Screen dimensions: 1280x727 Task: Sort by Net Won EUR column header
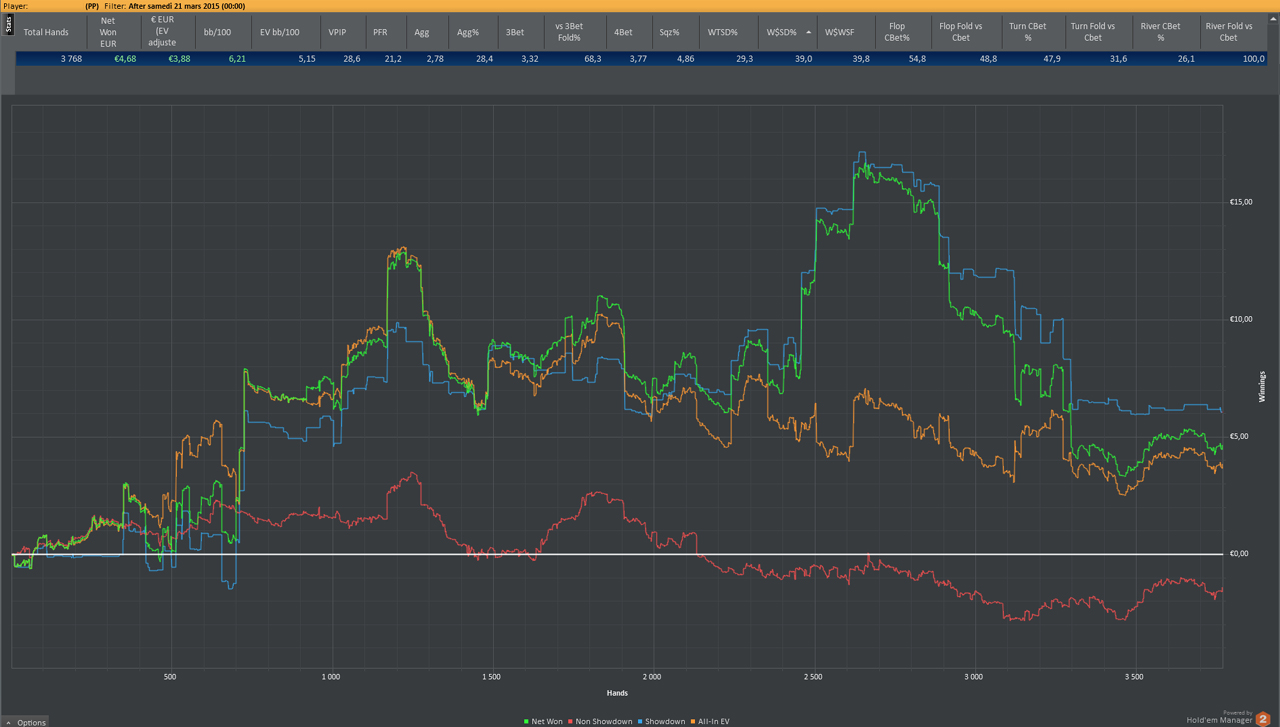pos(112,32)
